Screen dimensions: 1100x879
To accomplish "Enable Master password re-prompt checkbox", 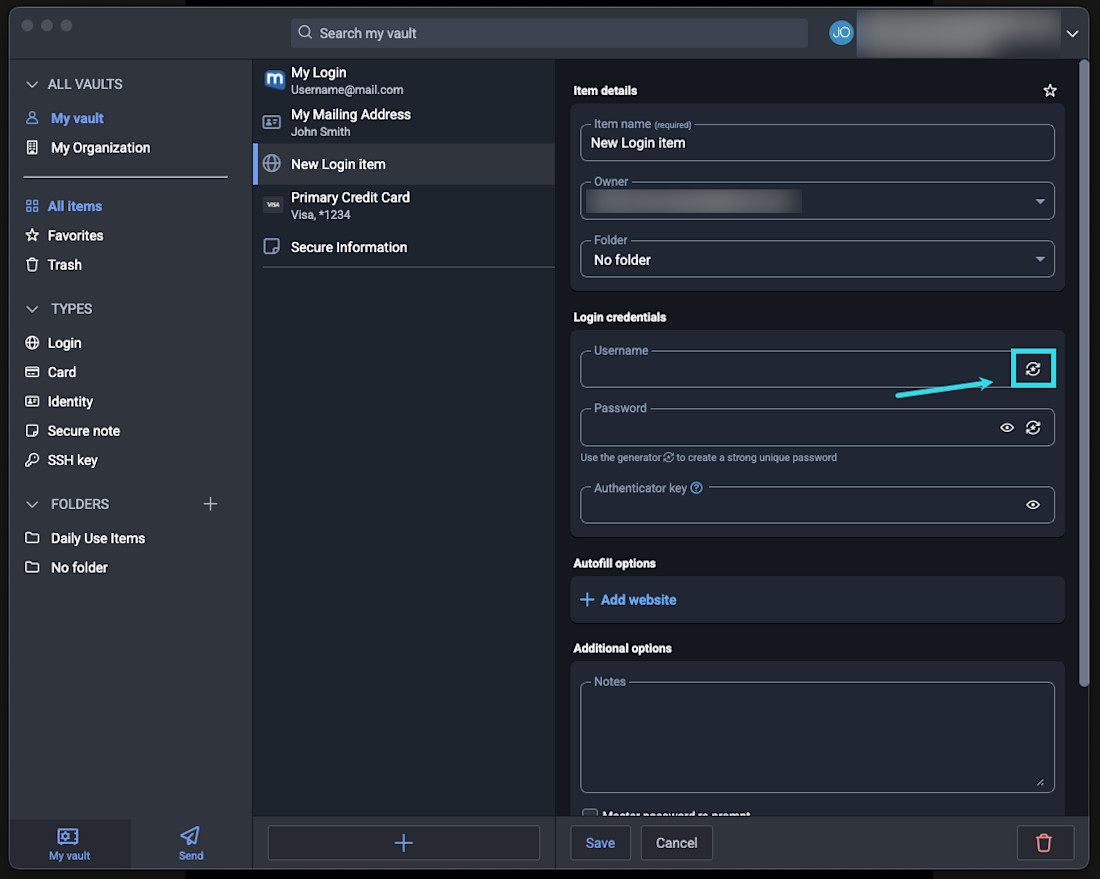I will (590, 815).
